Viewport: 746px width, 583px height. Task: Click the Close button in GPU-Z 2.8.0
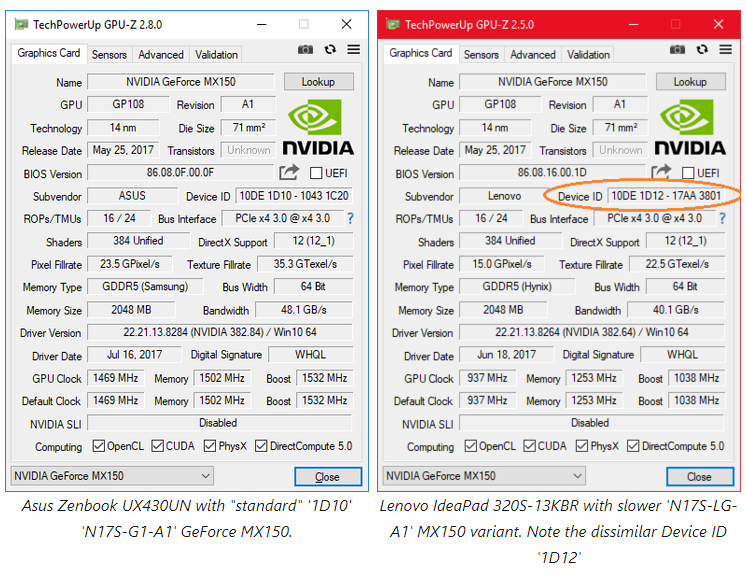328,476
